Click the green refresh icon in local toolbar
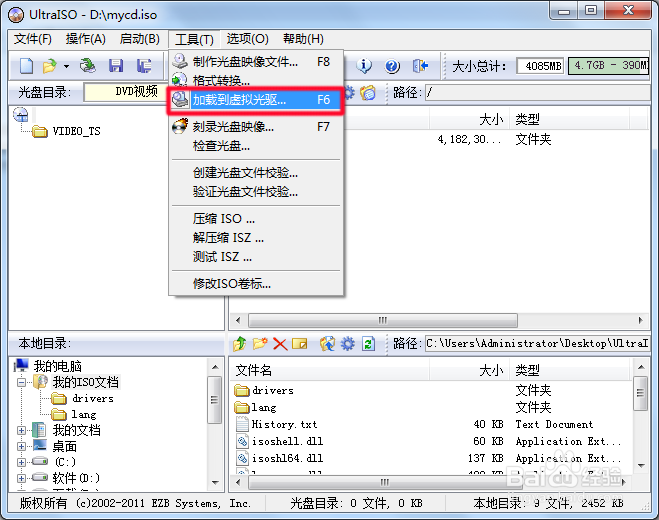The image size is (659, 520). [368, 343]
